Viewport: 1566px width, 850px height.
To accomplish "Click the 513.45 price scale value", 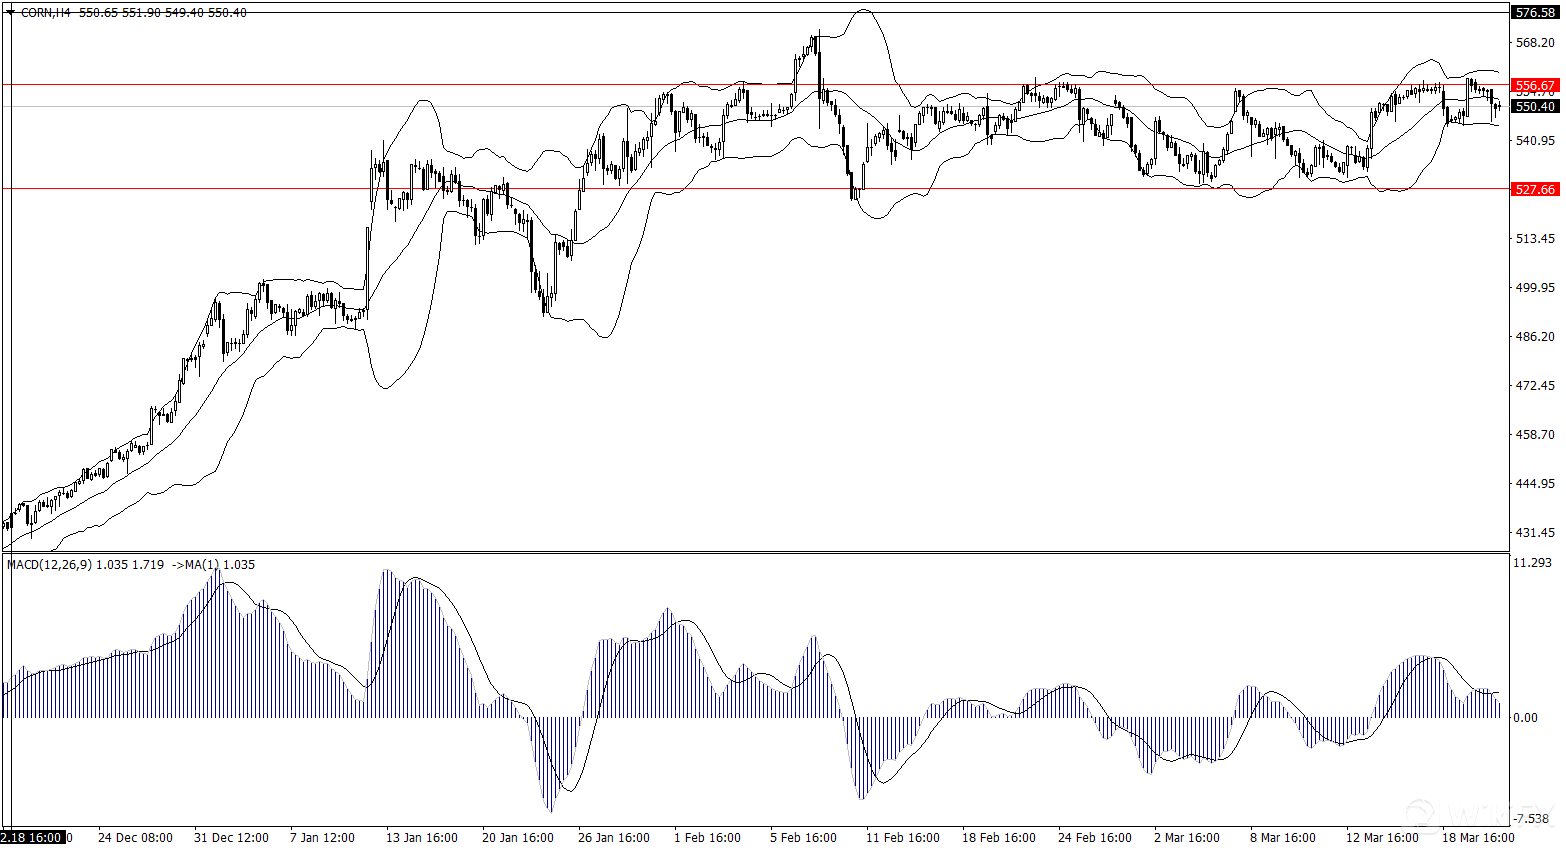I will coord(1535,238).
